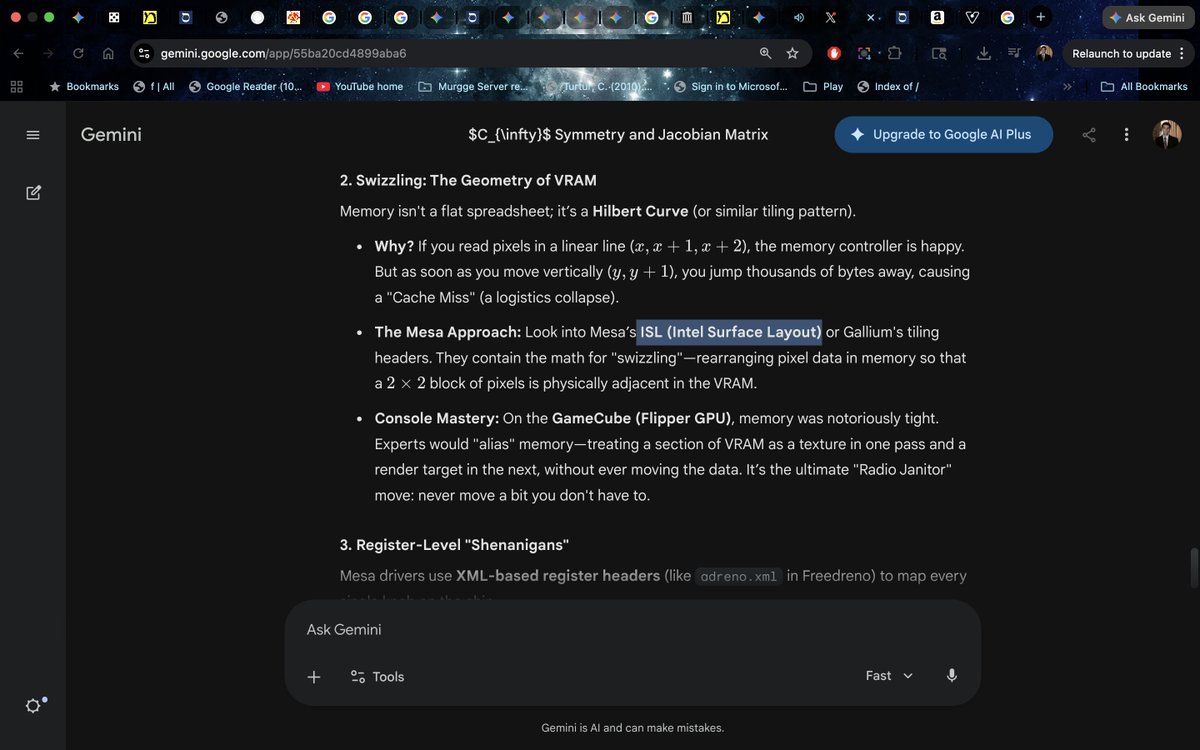Open the Play bookmarks folder
1200x750 pixels.
[x=823, y=87]
